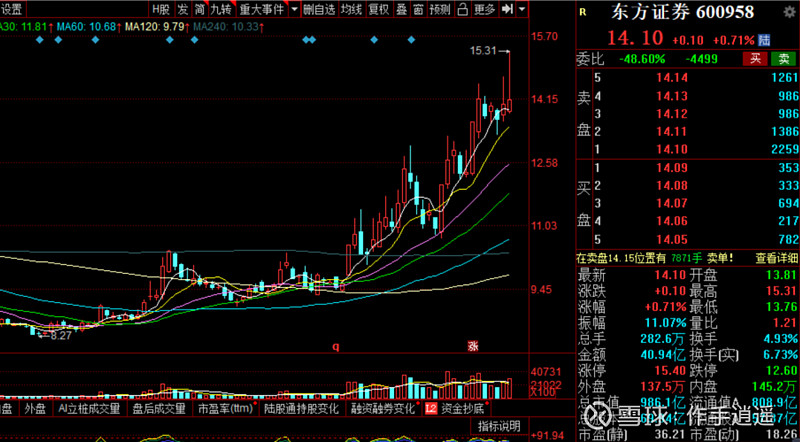This screenshot has width=800, height=442.
Task: Switch to the AI立桩成交量 tab
Action: click(89, 408)
